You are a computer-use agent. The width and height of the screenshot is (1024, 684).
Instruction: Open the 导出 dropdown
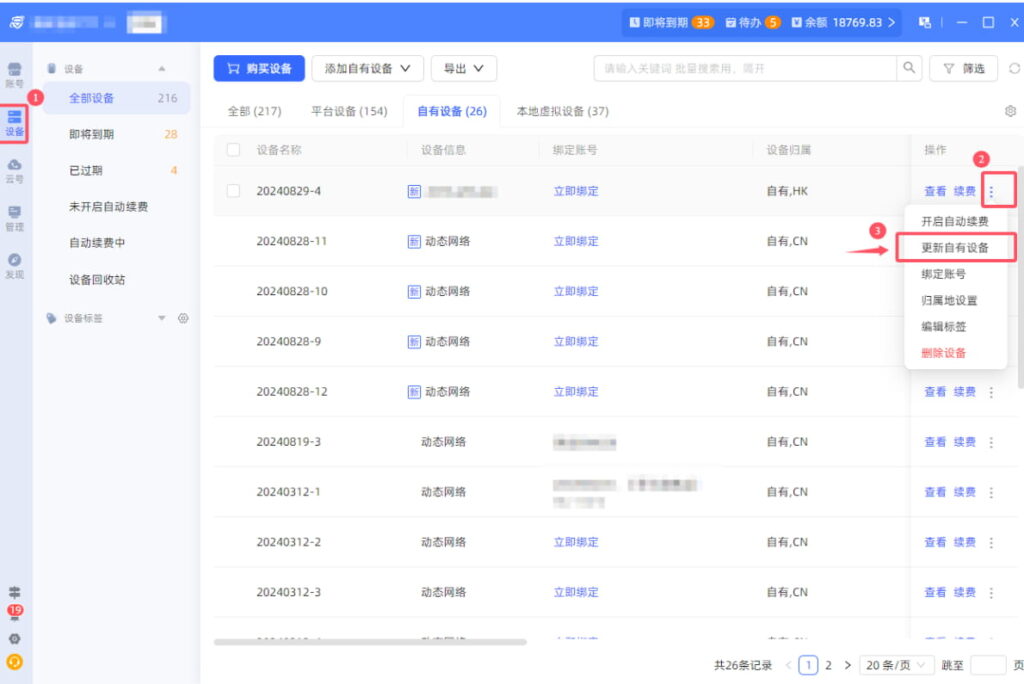click(464, 69)
